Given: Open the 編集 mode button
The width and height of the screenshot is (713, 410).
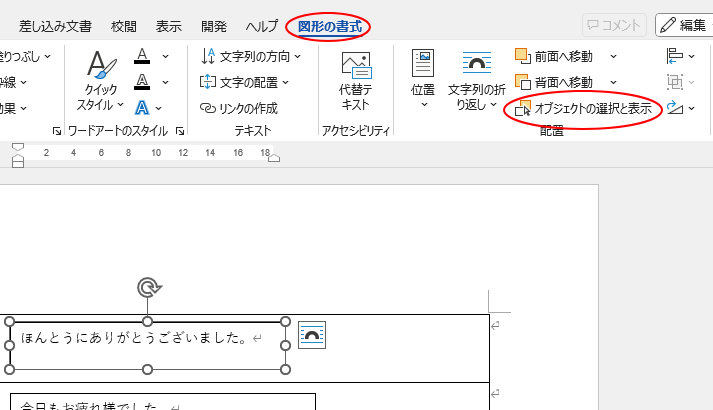Looking at the screenshot, I should pyautogui.click(x=685, y=25).
